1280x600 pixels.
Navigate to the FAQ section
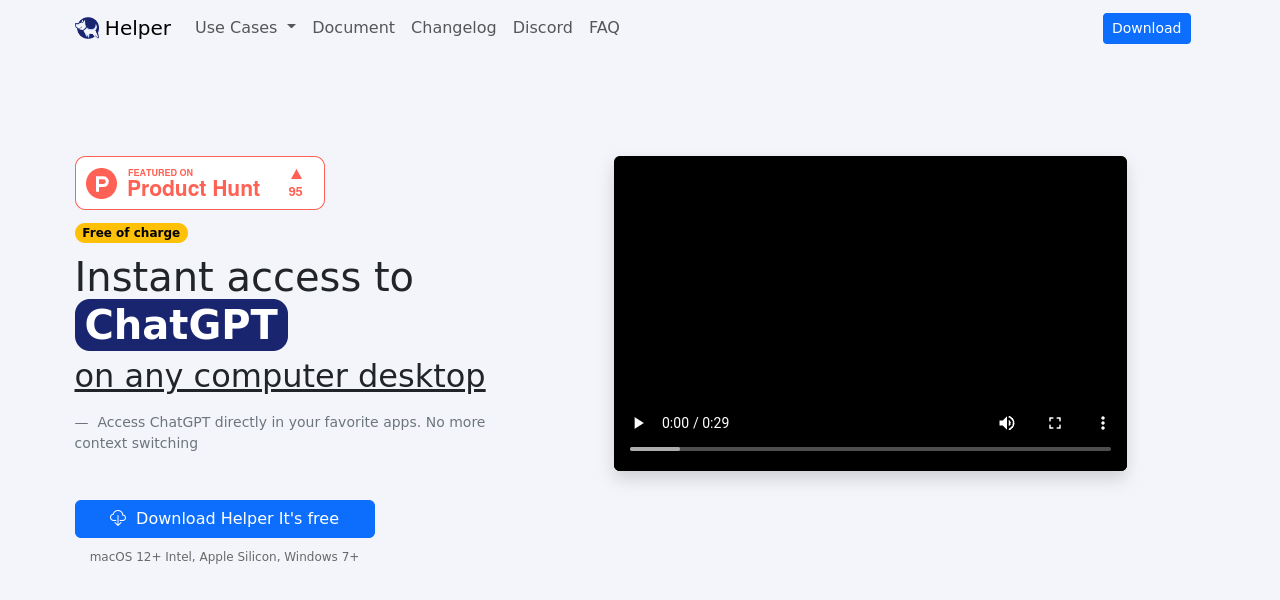(x=604, y=28)
